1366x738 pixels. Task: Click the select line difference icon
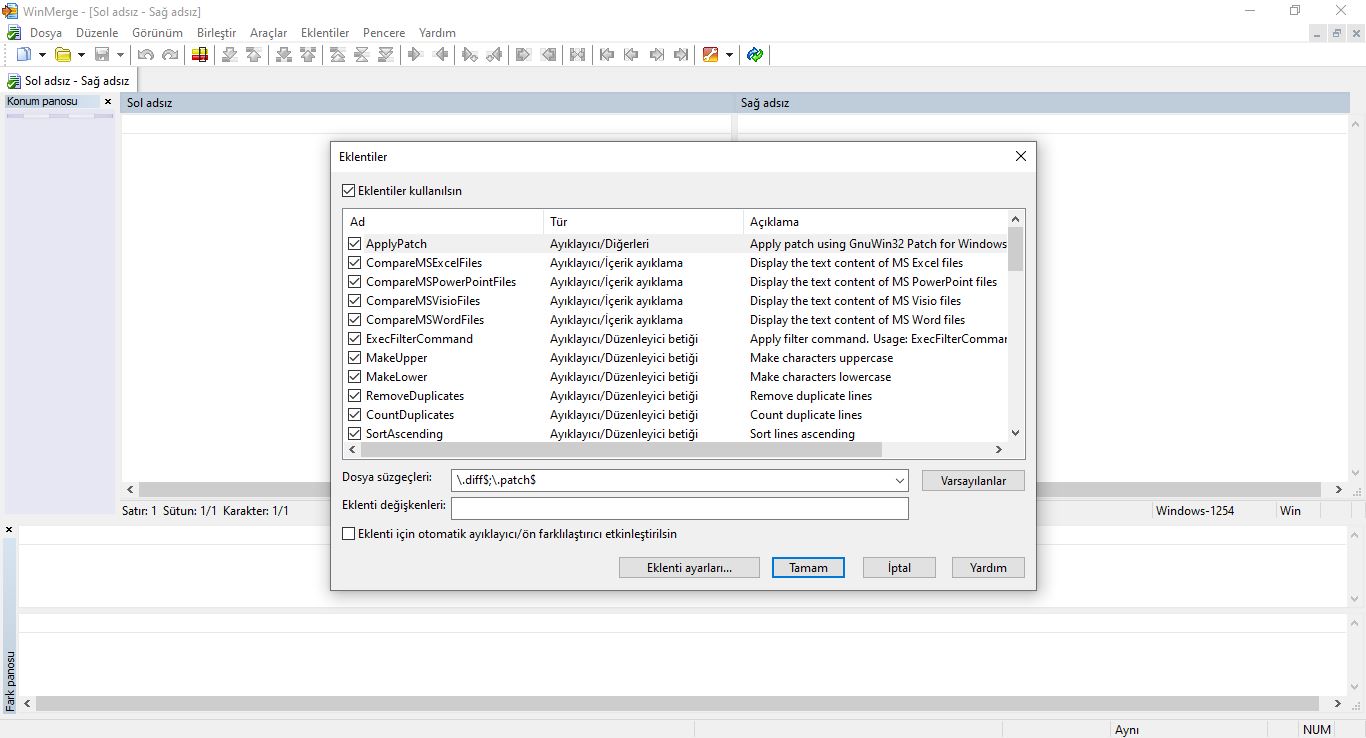pyautogui.click(x=200, y=54)
